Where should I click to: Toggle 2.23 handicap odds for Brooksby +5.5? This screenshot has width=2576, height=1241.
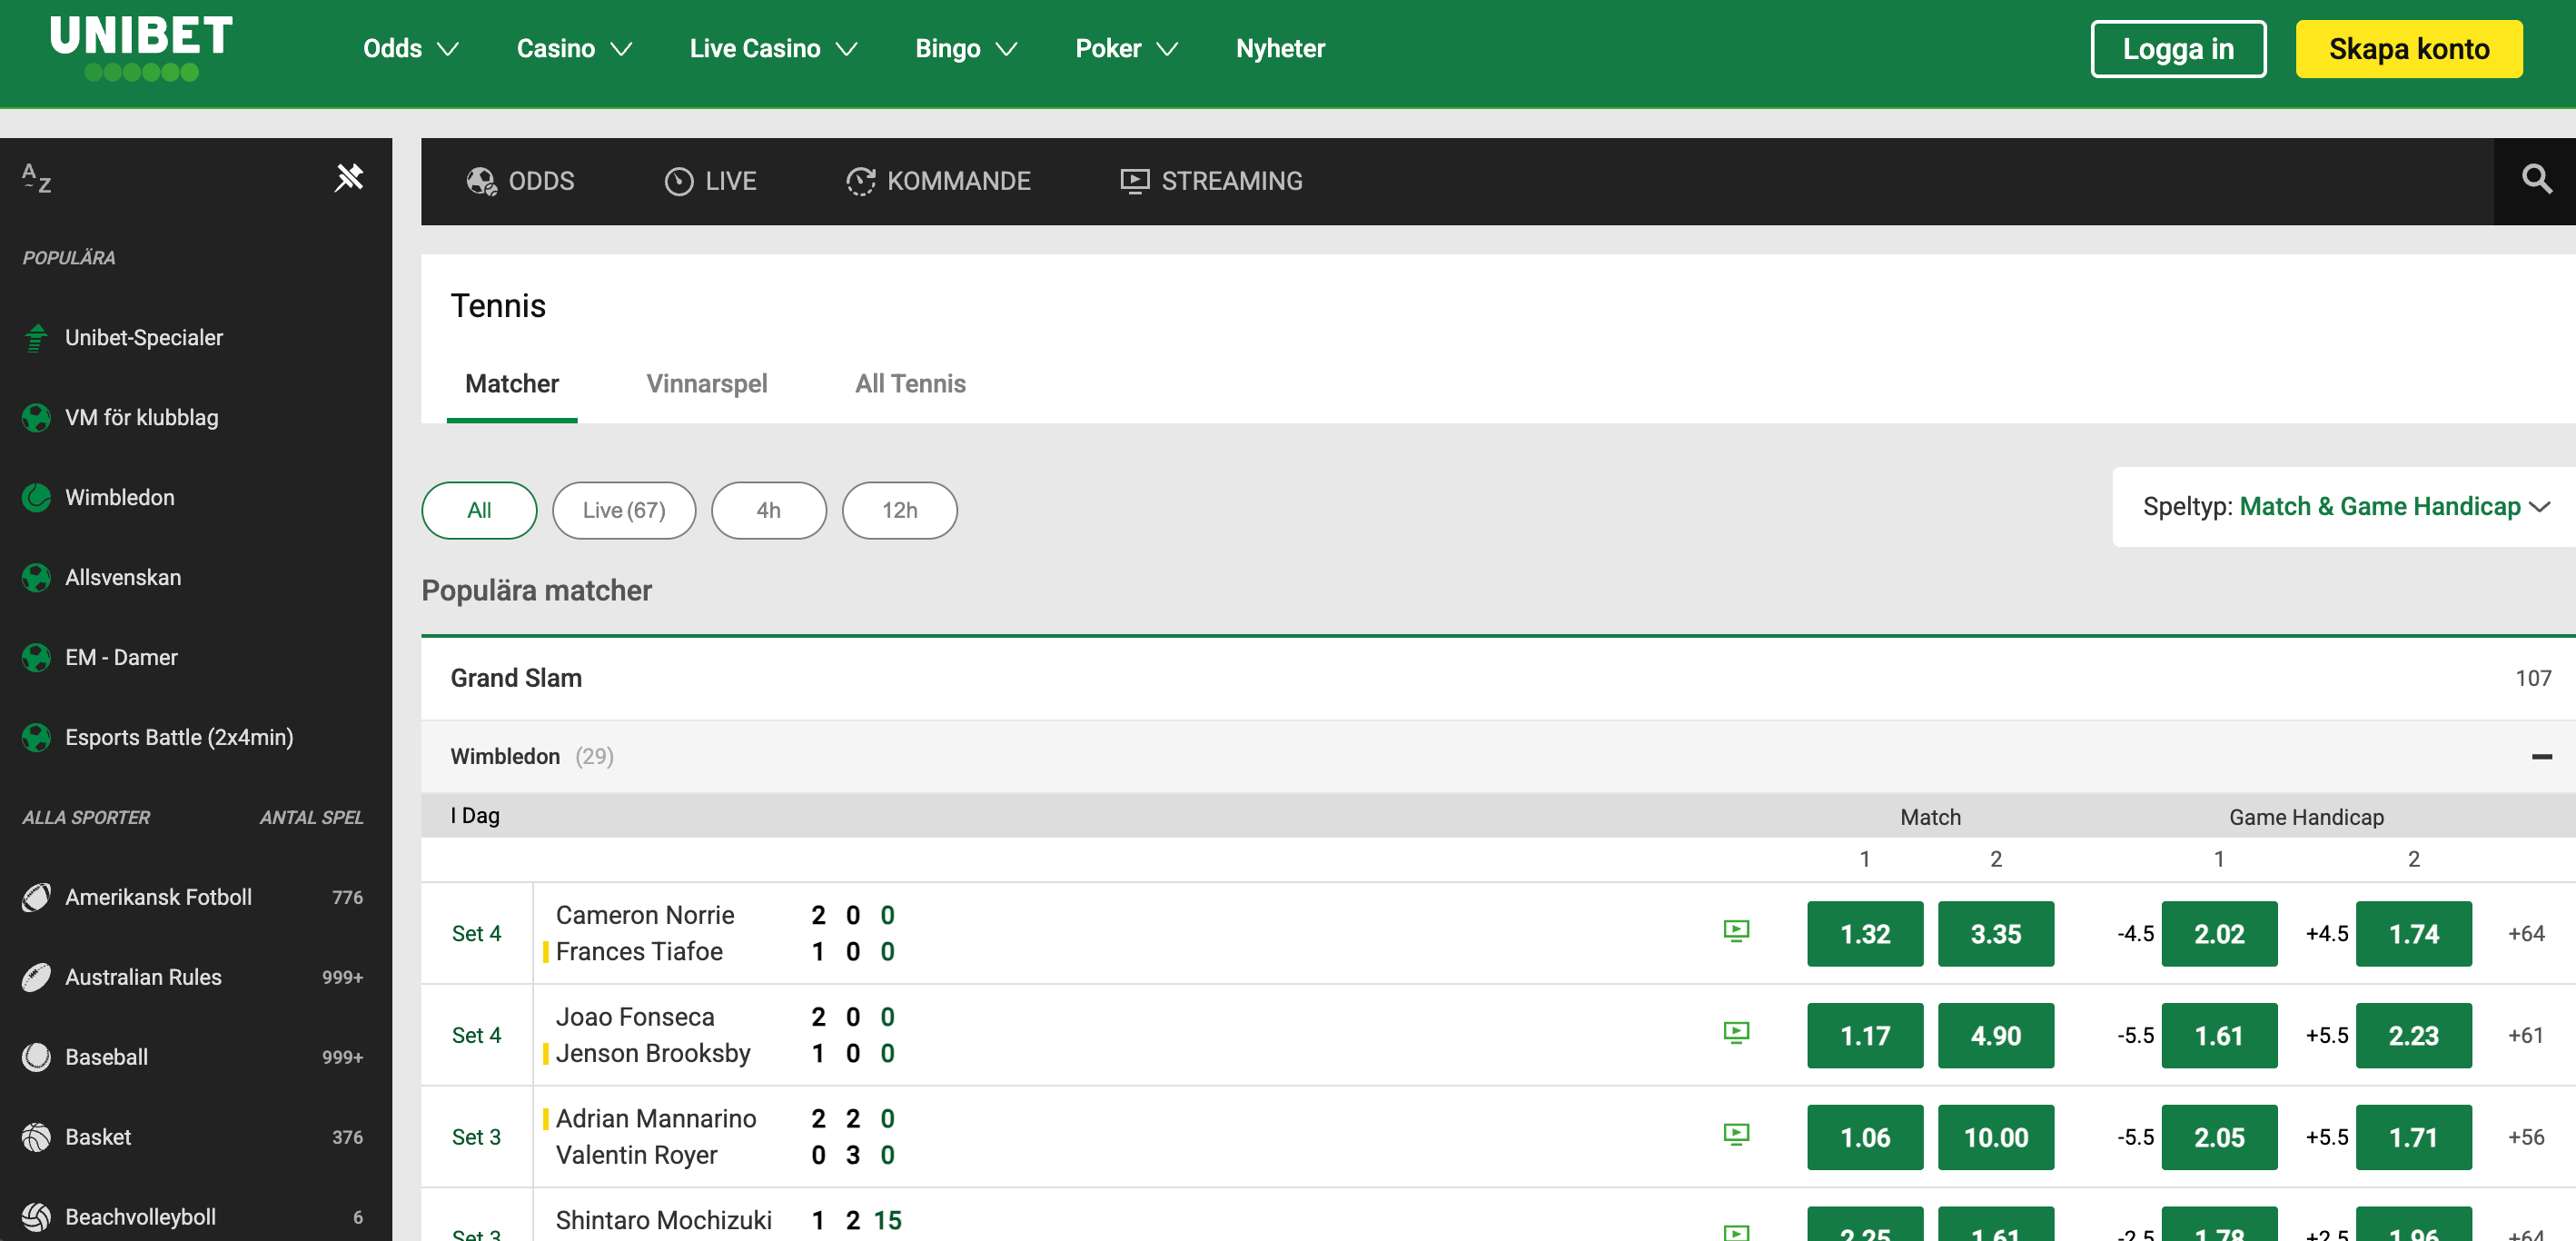(x=2413, y=1036)
